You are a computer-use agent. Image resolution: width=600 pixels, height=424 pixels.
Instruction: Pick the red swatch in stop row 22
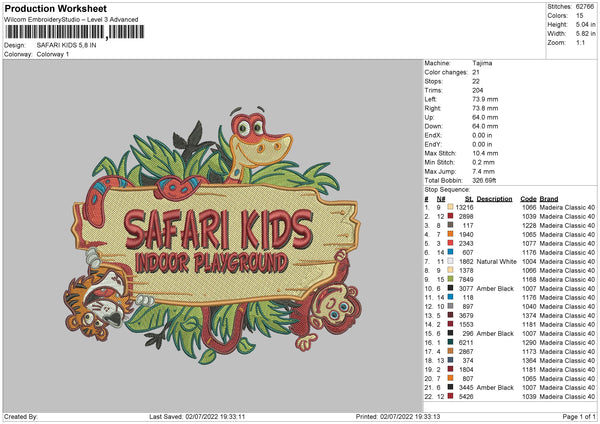click(x=450, y=396)
